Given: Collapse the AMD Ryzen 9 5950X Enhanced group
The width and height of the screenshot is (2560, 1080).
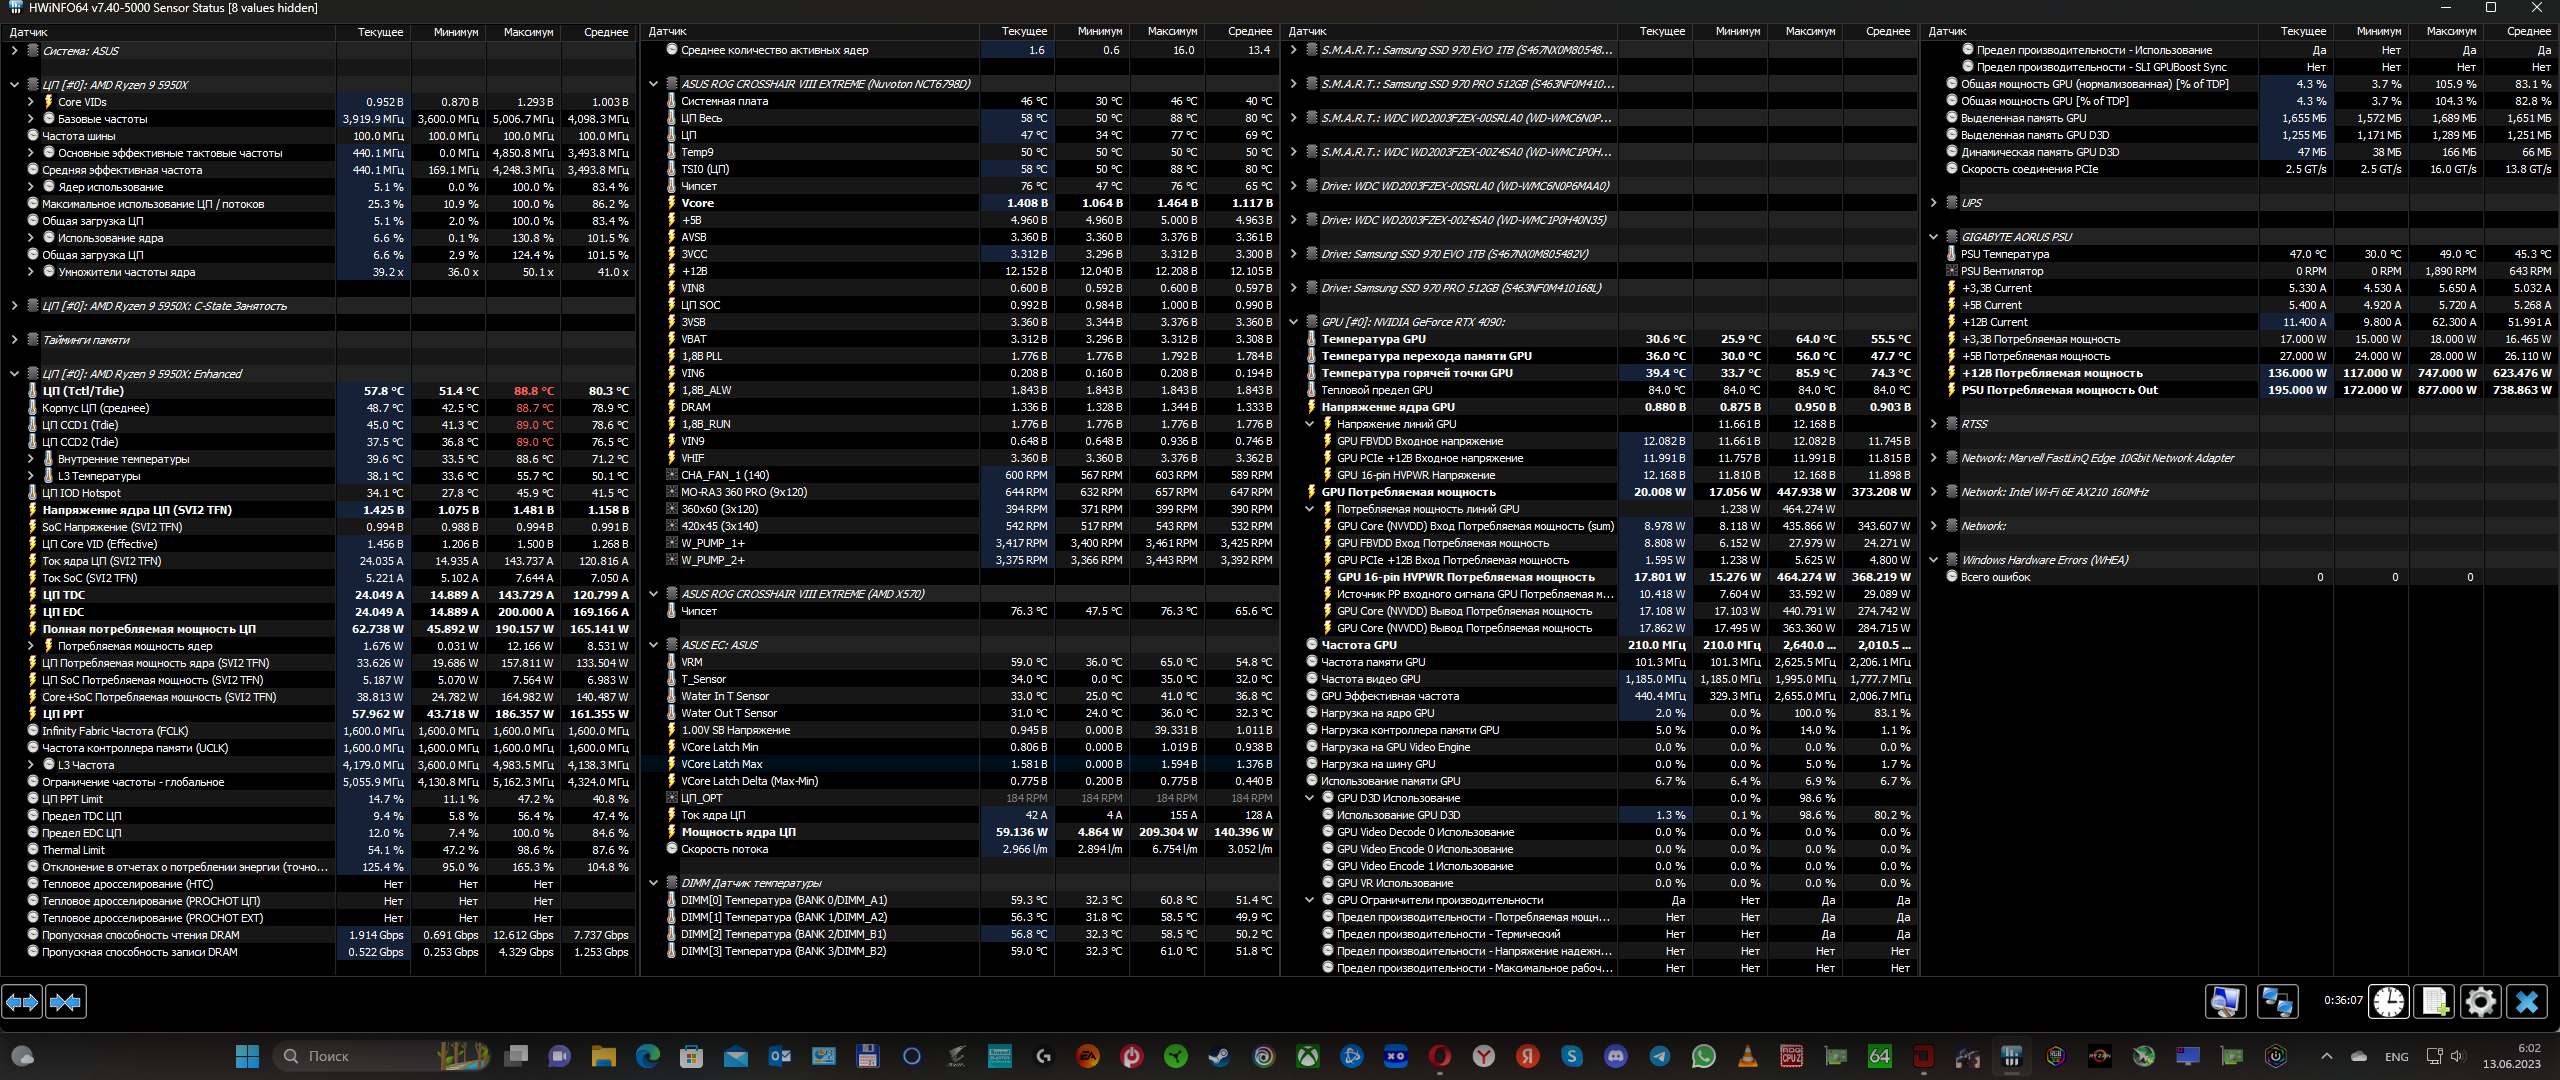Looking at the screenshot, I should [14, 374].
